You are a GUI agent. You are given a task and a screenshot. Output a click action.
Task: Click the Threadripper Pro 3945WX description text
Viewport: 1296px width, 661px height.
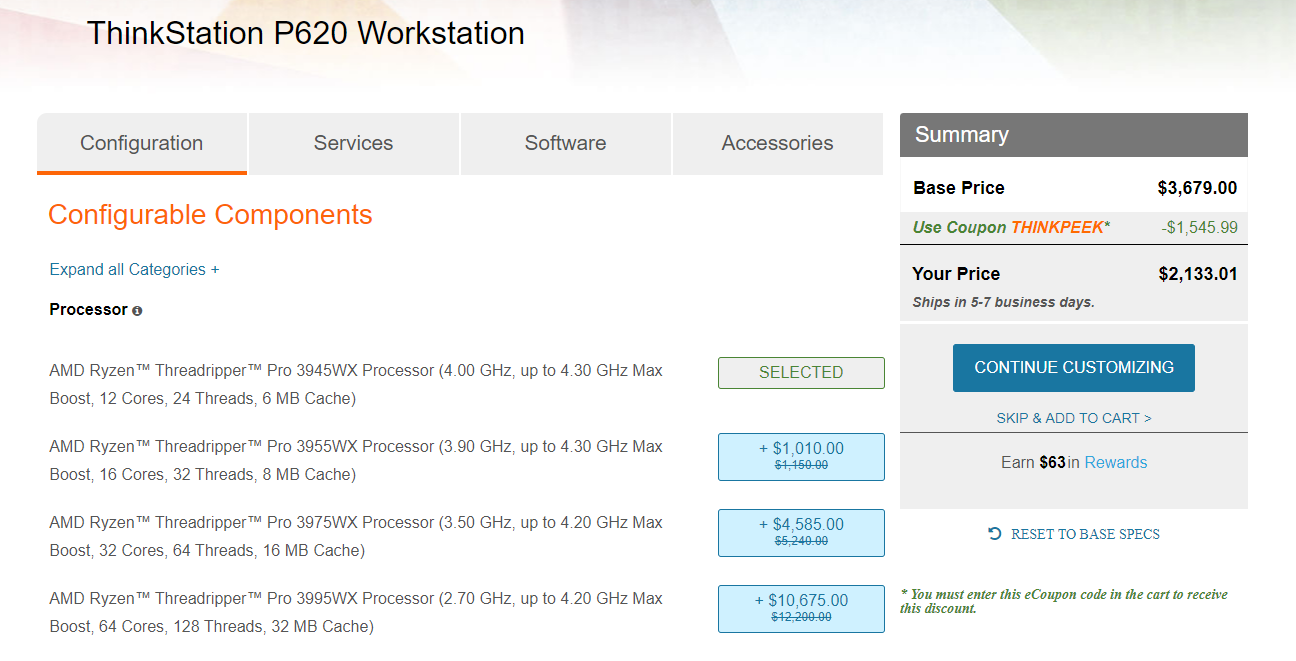click(x=356, y=385)
